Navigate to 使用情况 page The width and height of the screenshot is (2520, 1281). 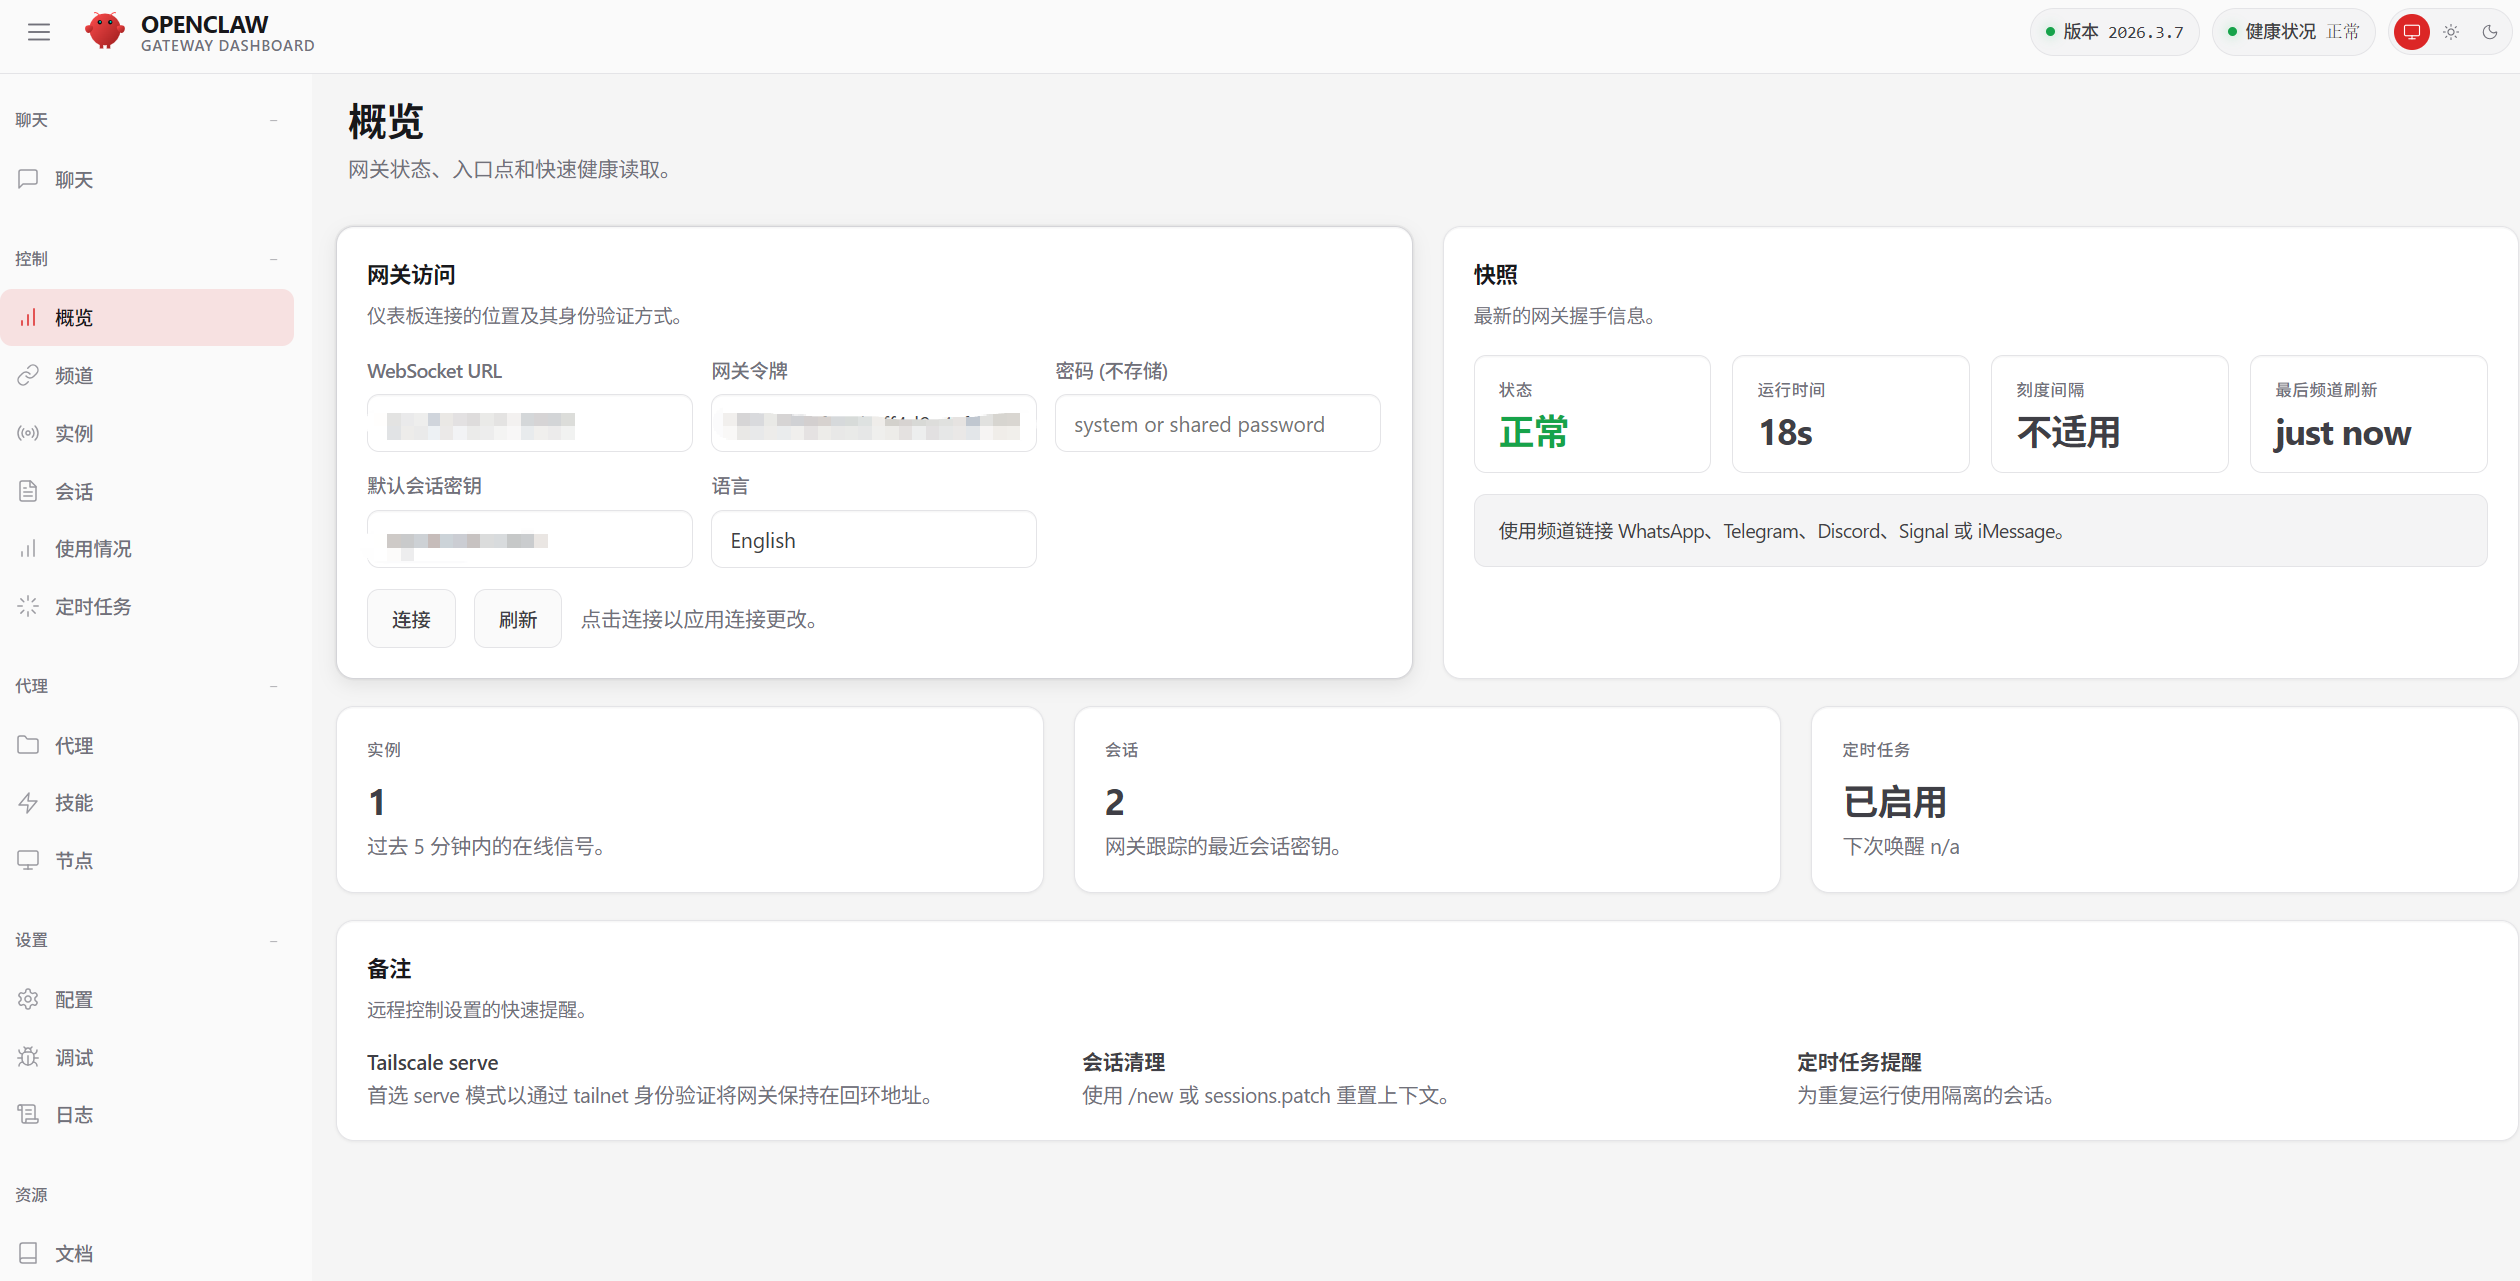(x=147, y=548)
